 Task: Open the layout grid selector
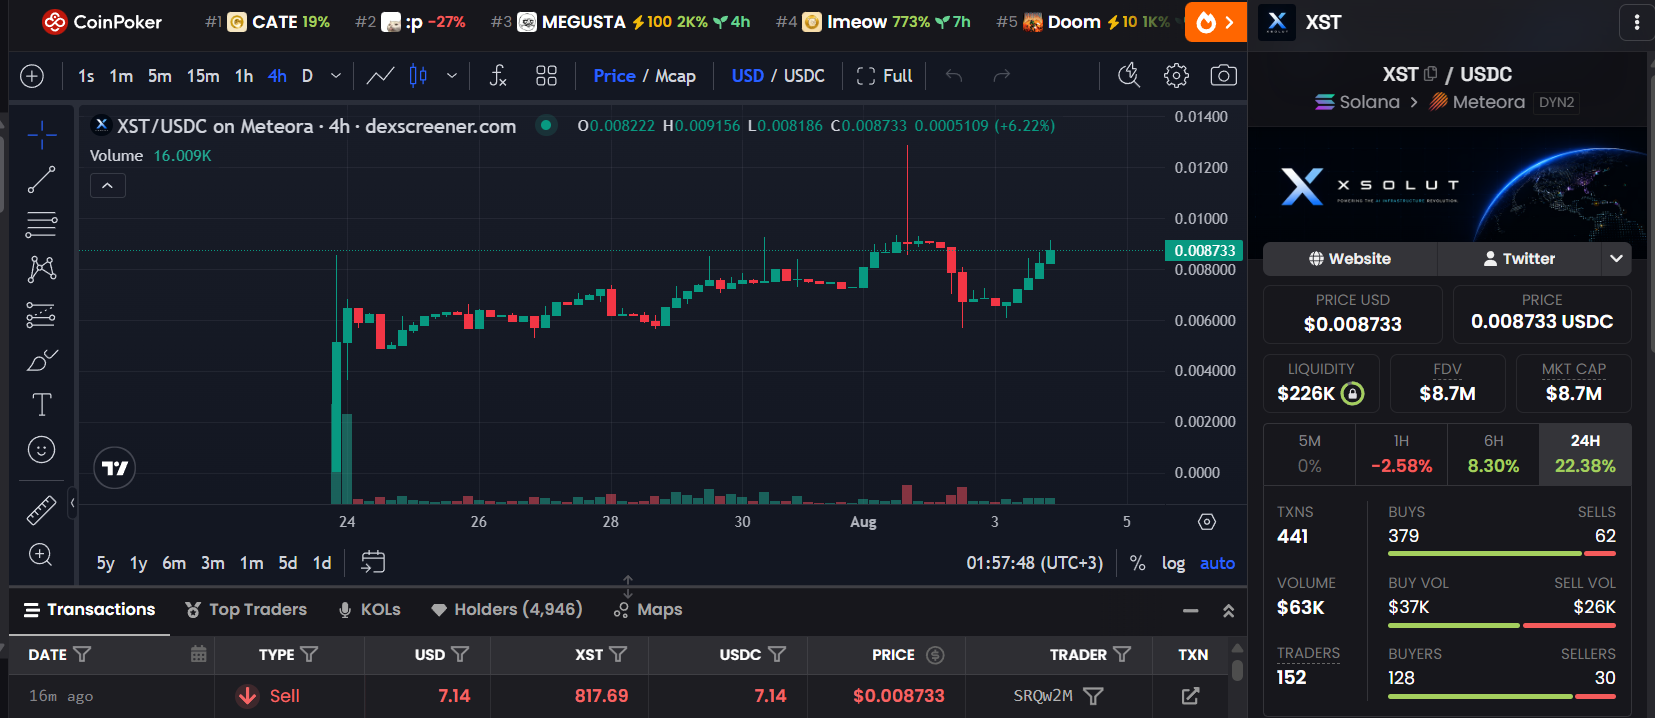546,76
